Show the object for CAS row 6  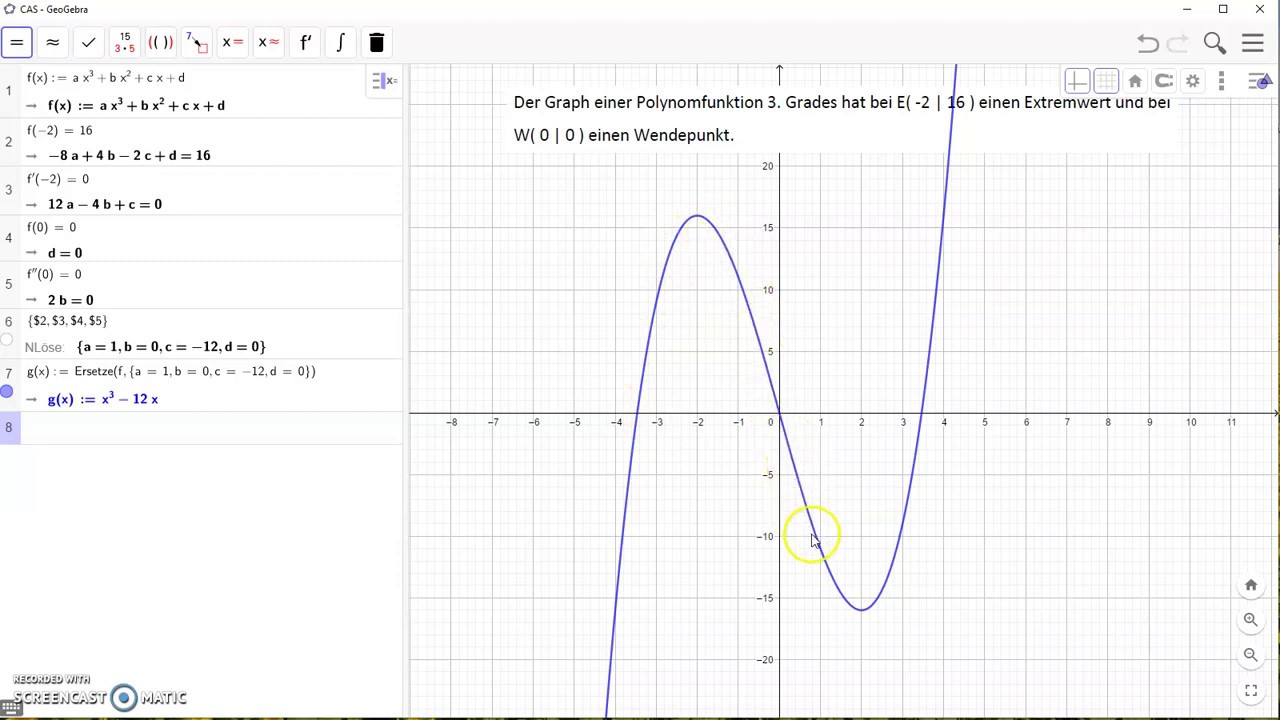[7, 340]
